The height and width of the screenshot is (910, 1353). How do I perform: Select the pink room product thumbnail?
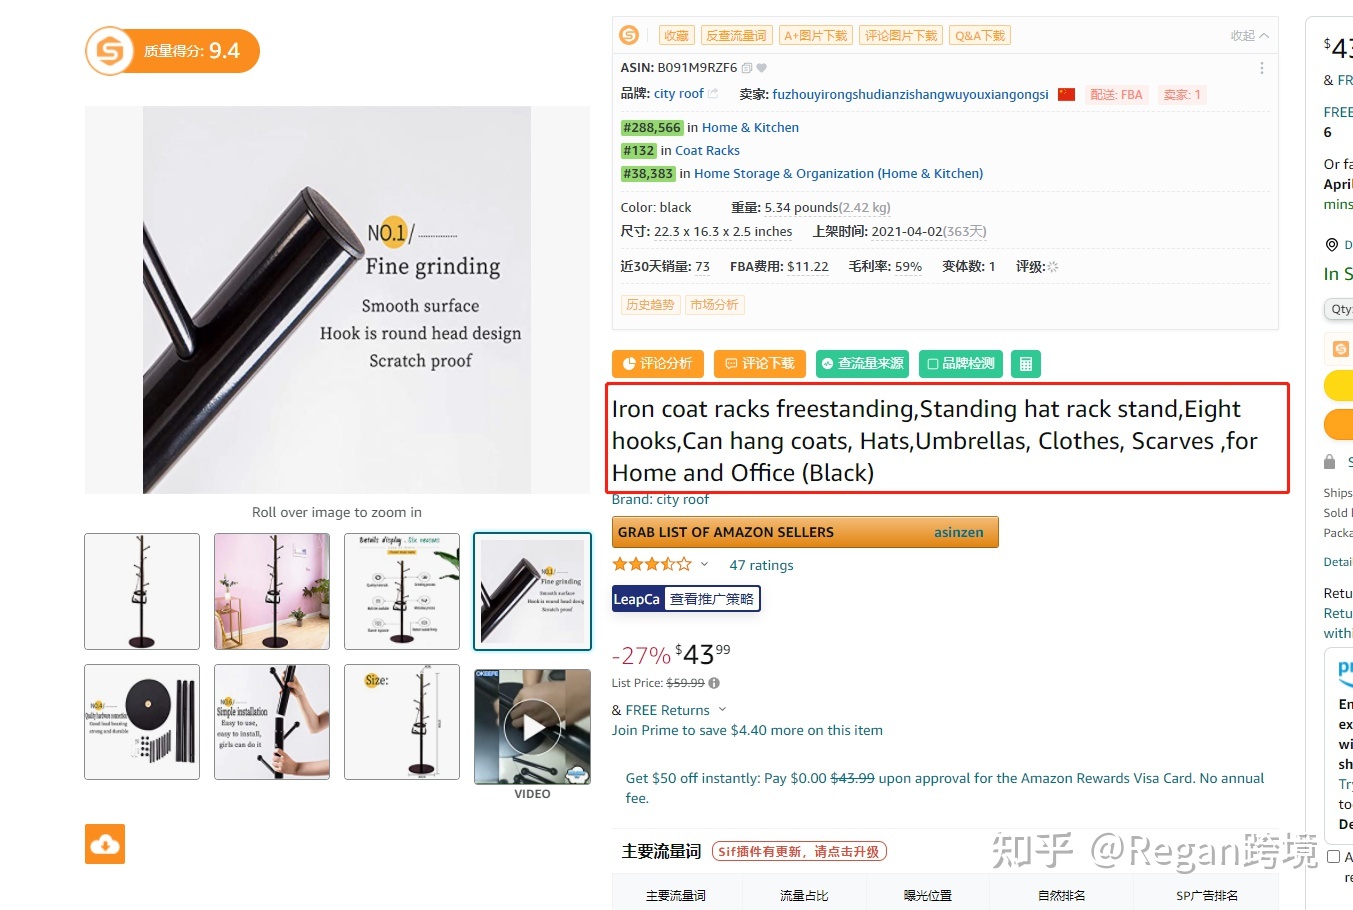[x=272, y=592]
